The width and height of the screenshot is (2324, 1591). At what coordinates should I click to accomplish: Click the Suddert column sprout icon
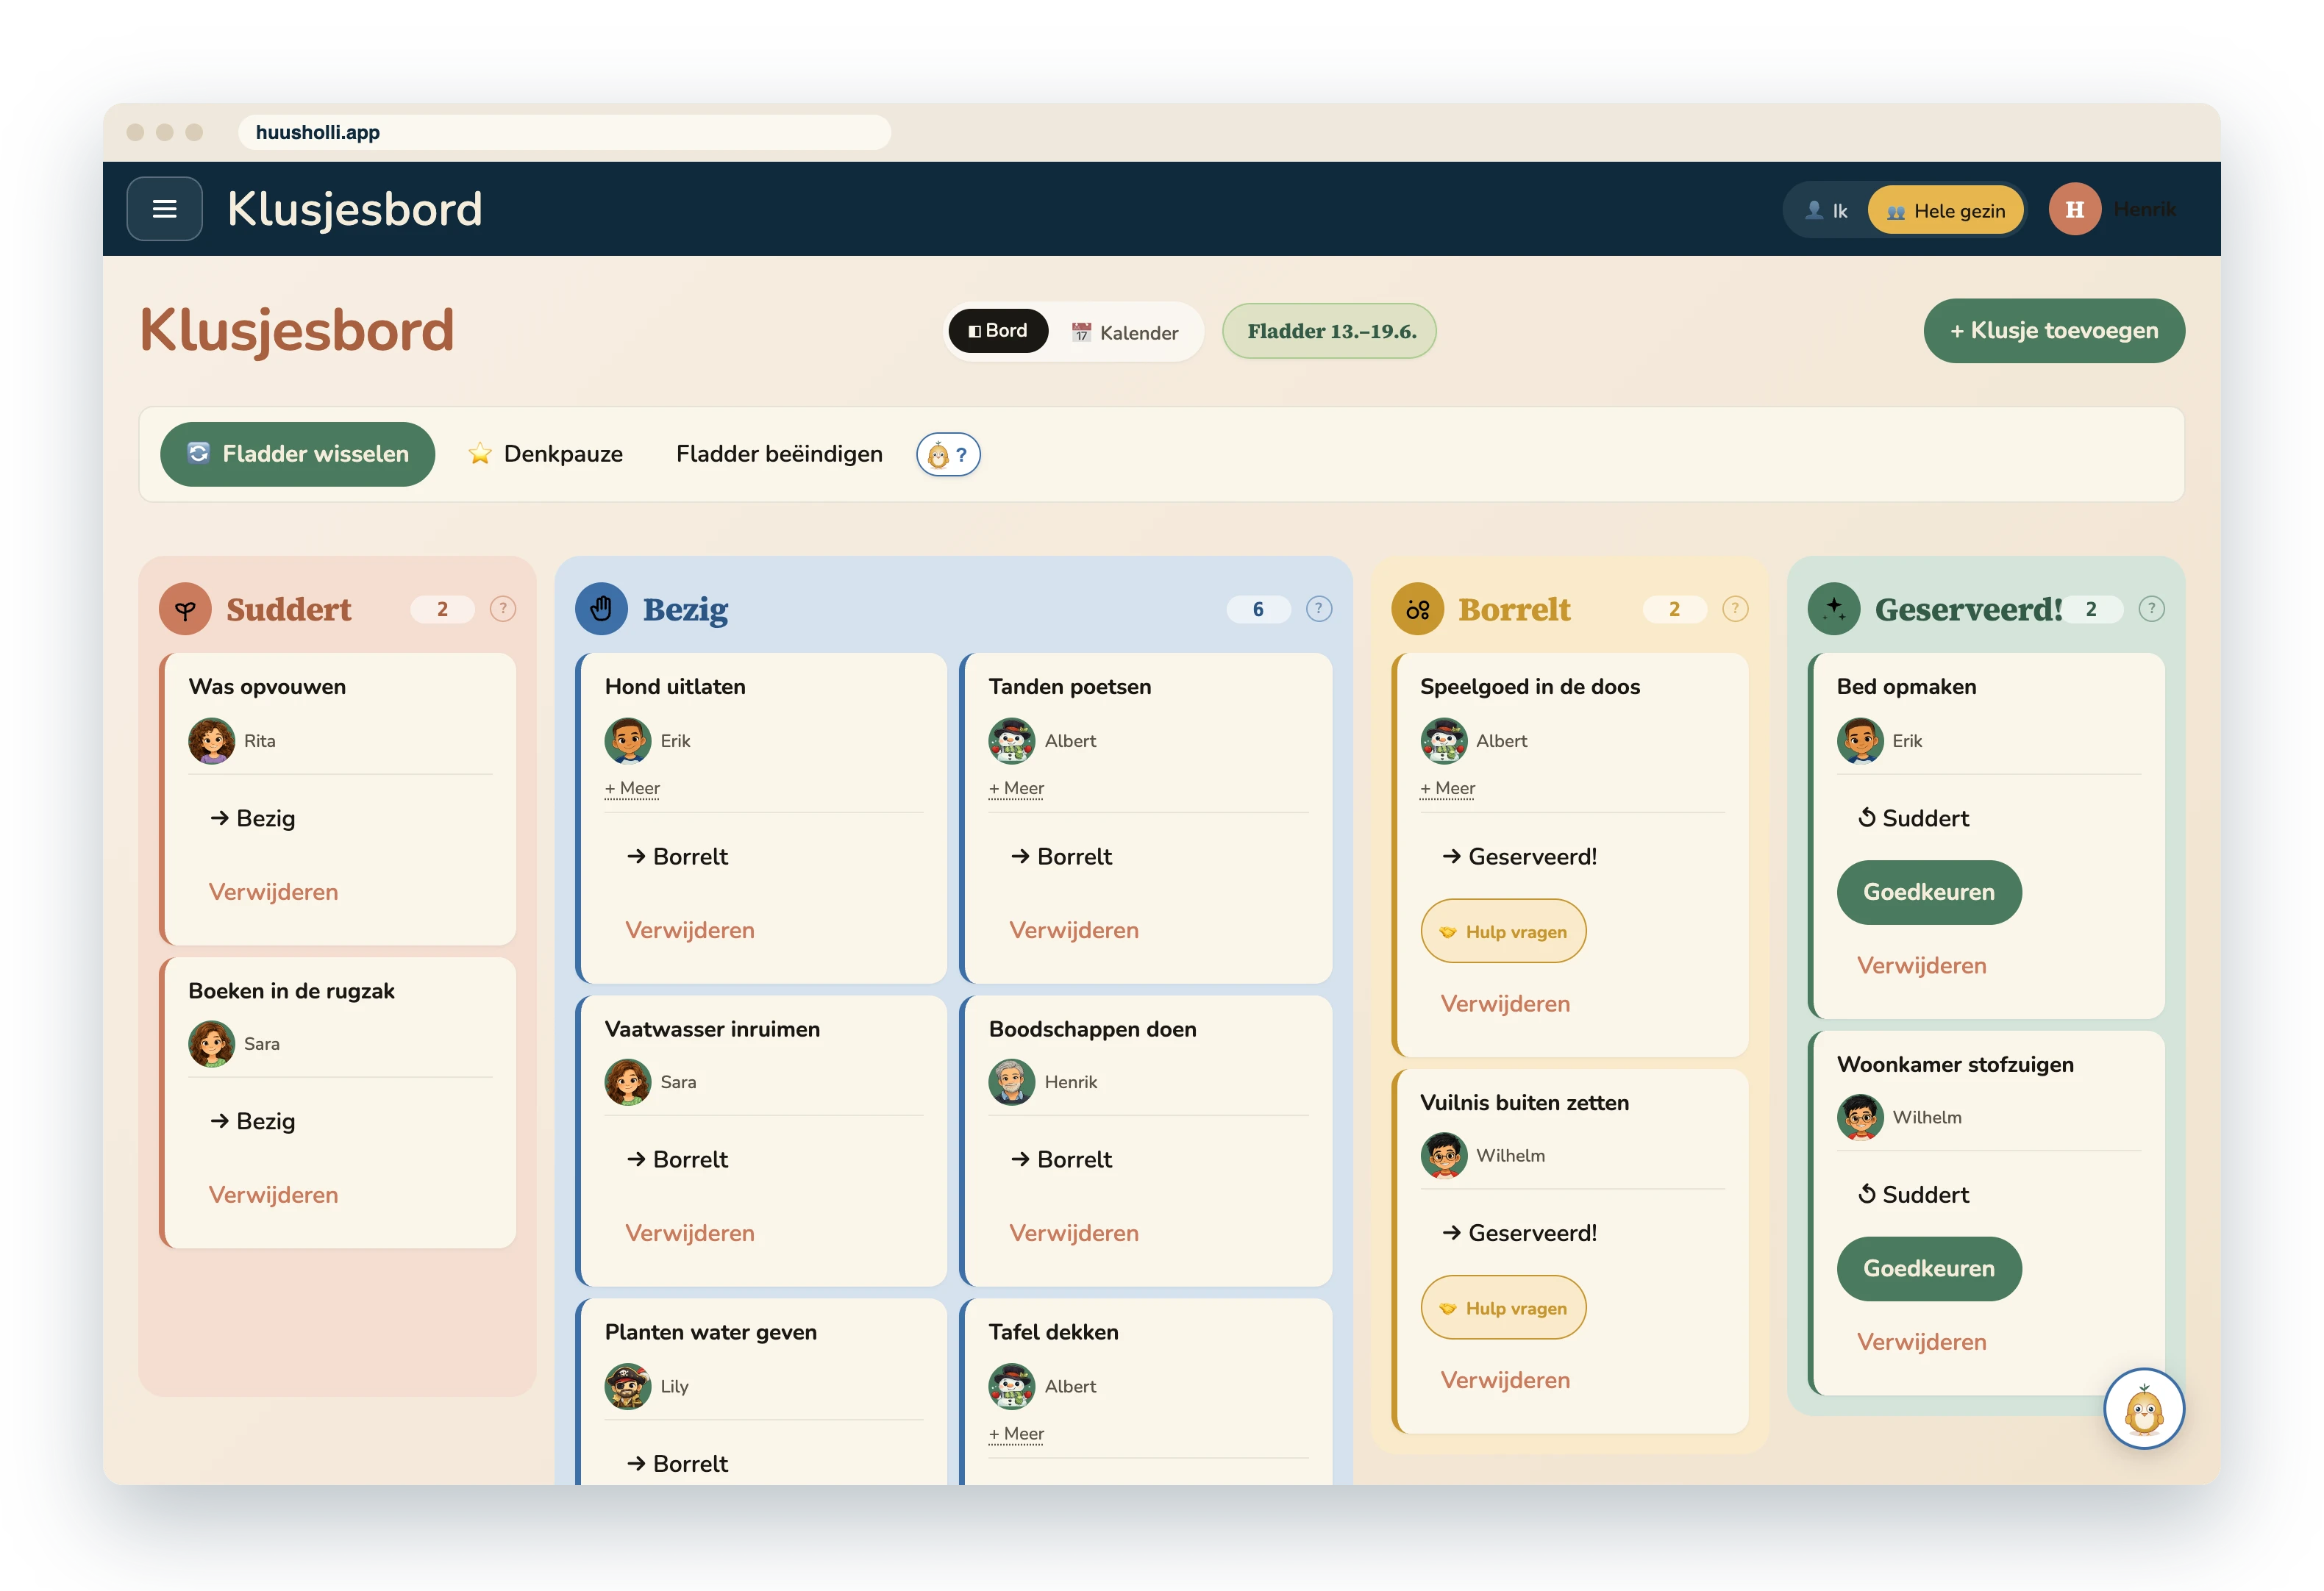185,609
